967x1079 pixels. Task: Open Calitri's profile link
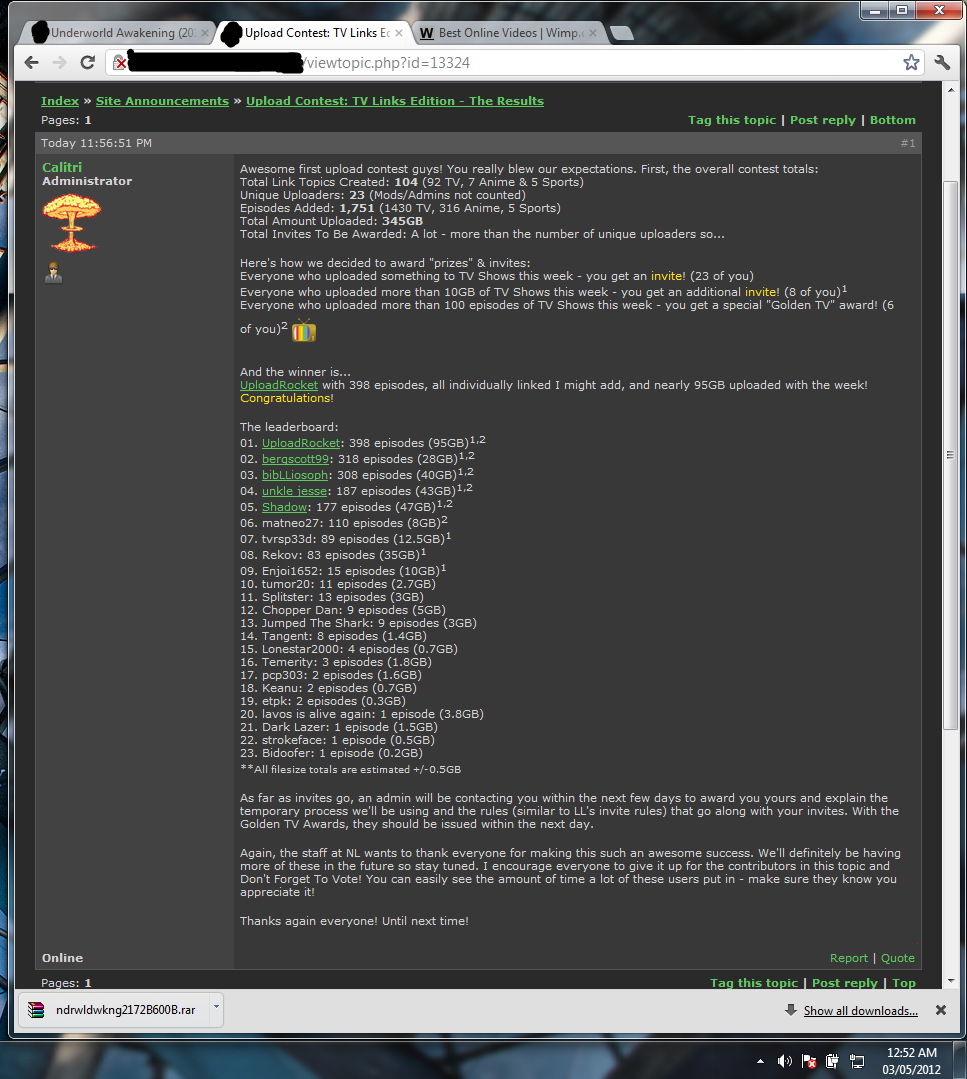(62, 167)
